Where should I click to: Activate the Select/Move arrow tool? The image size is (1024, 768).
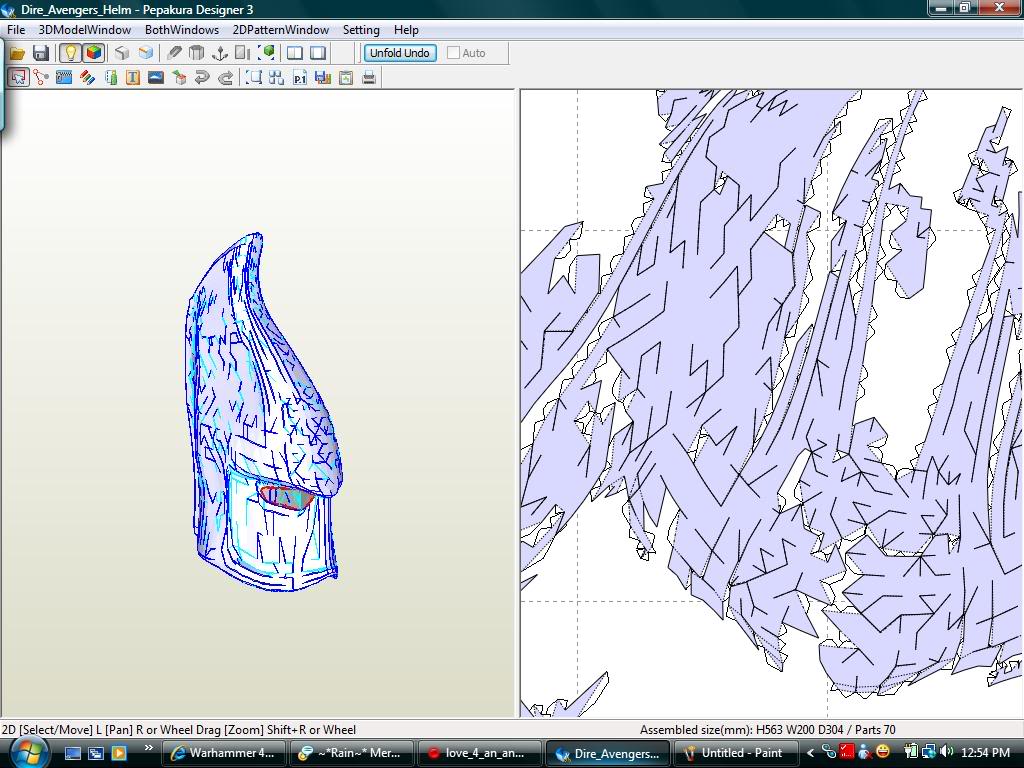pos(18,78)
